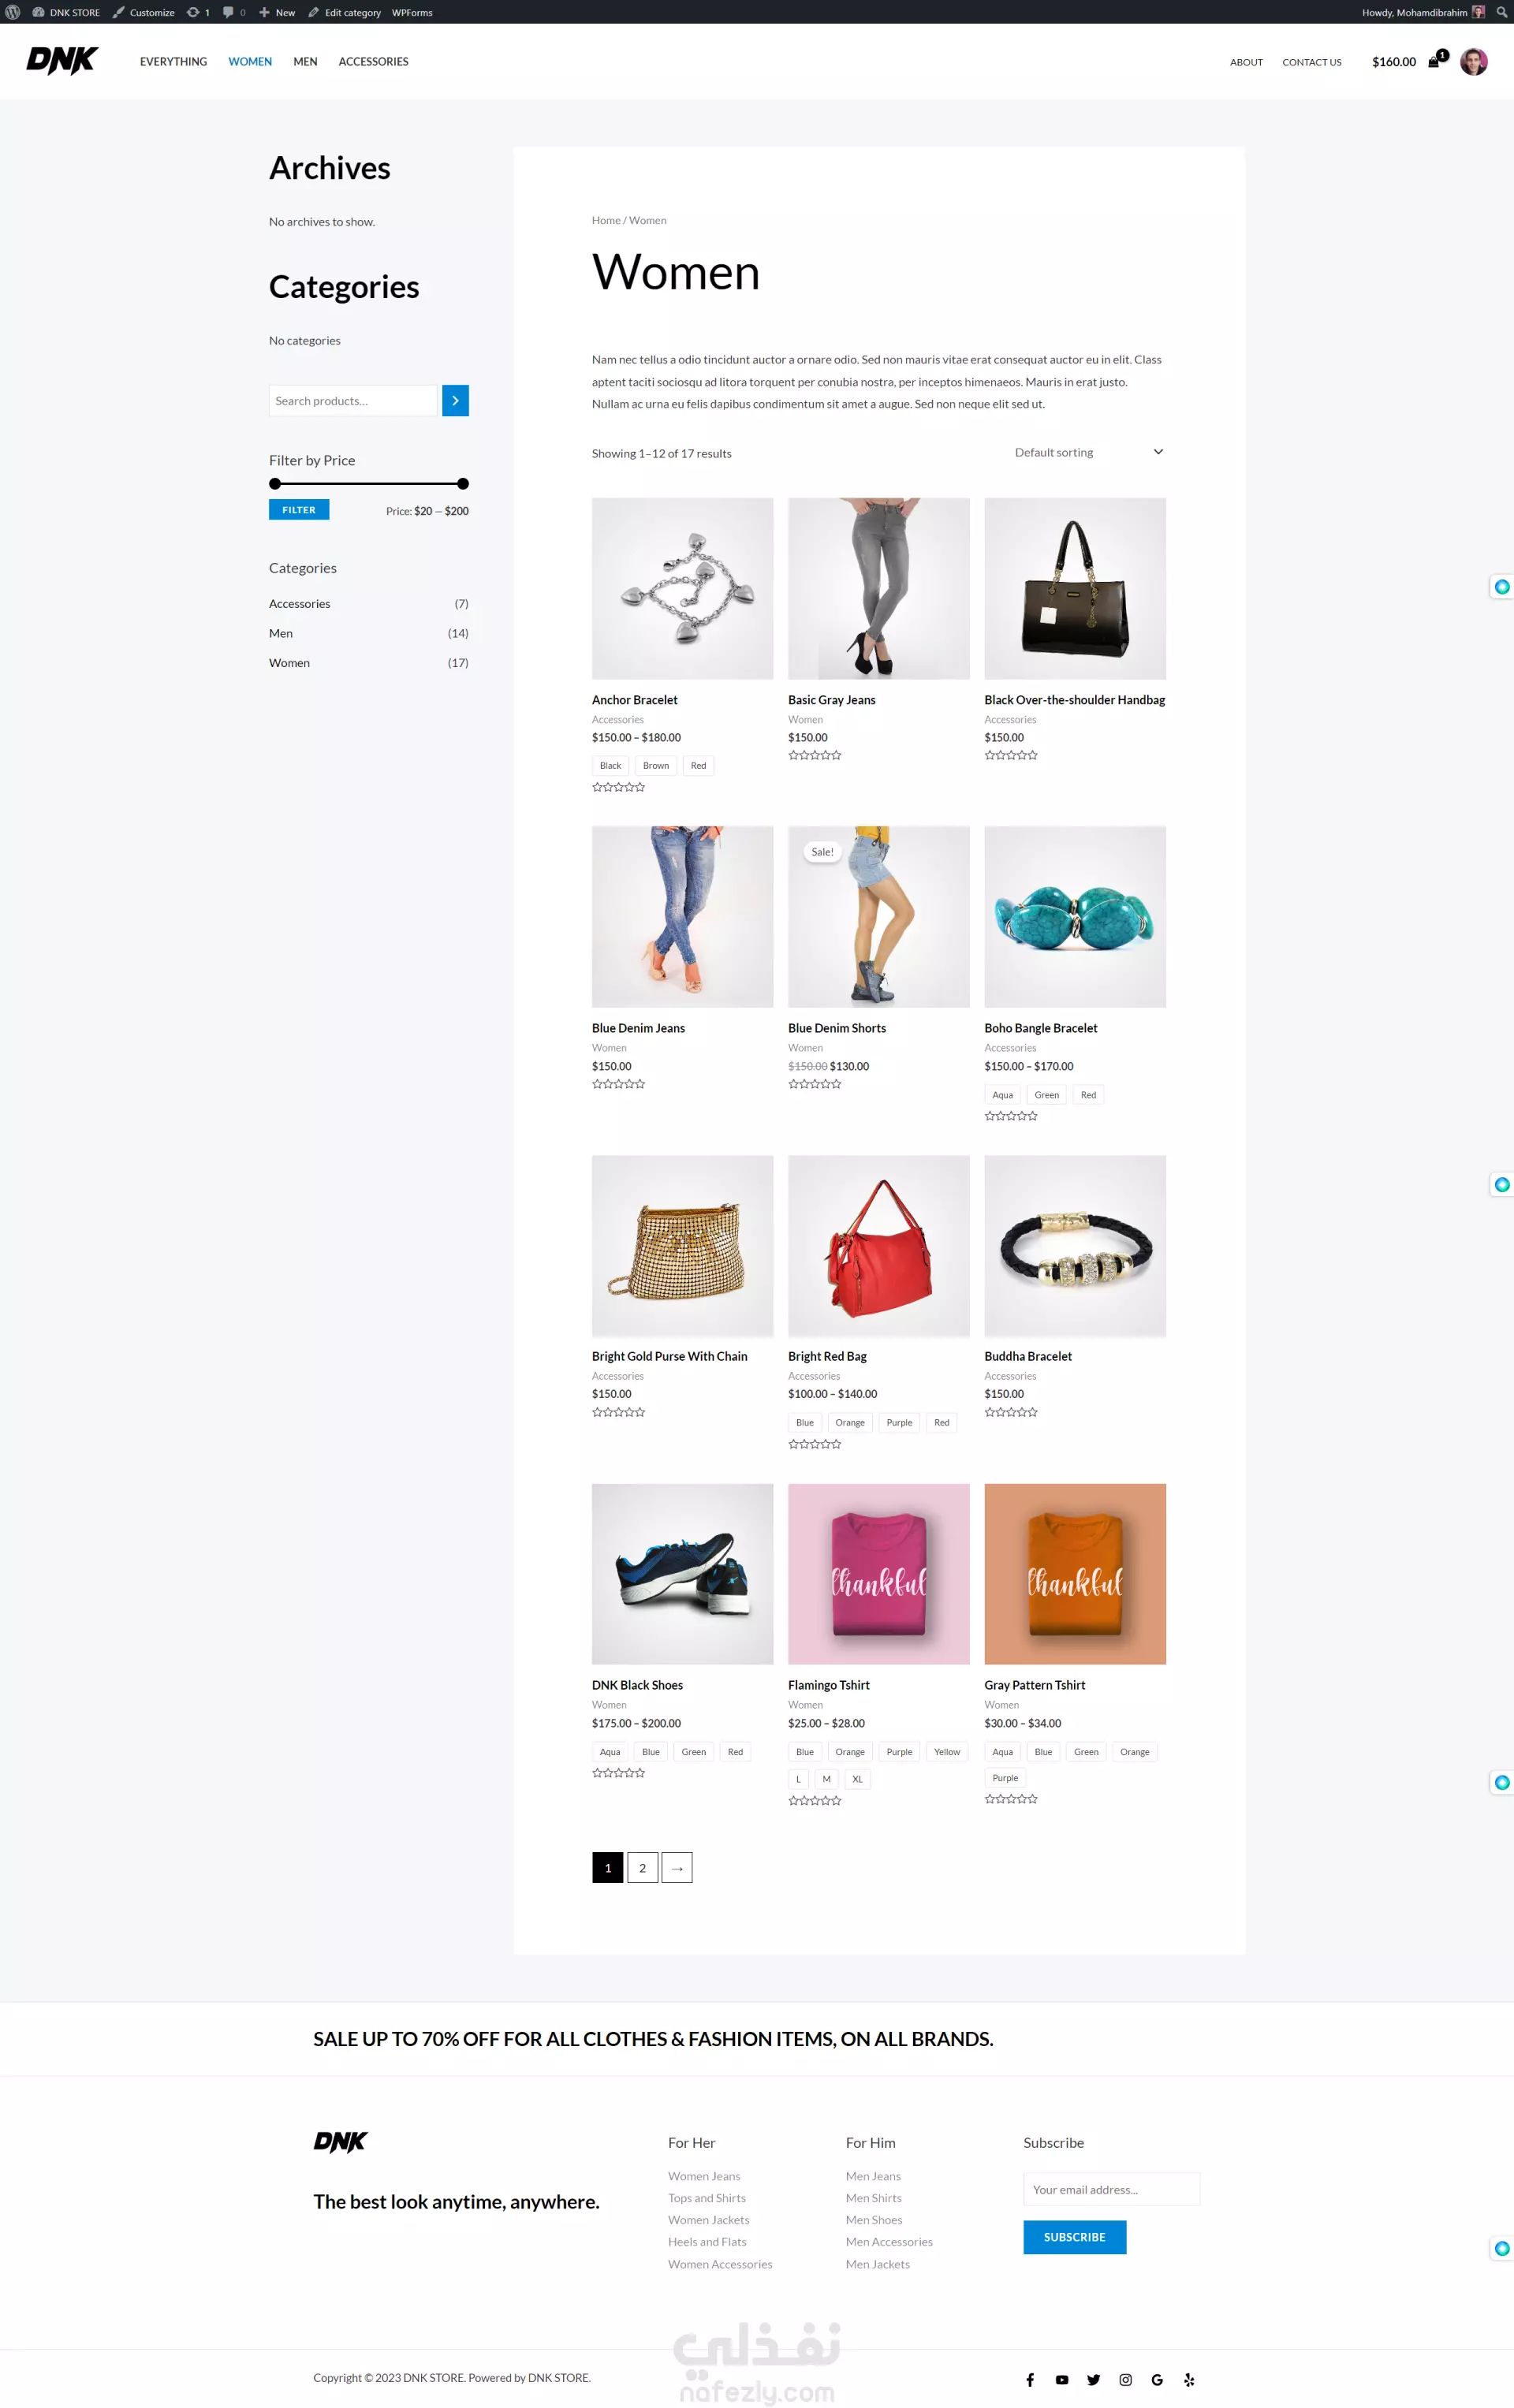Open the Instagram icon in footer

(x=1126, y=2380)
